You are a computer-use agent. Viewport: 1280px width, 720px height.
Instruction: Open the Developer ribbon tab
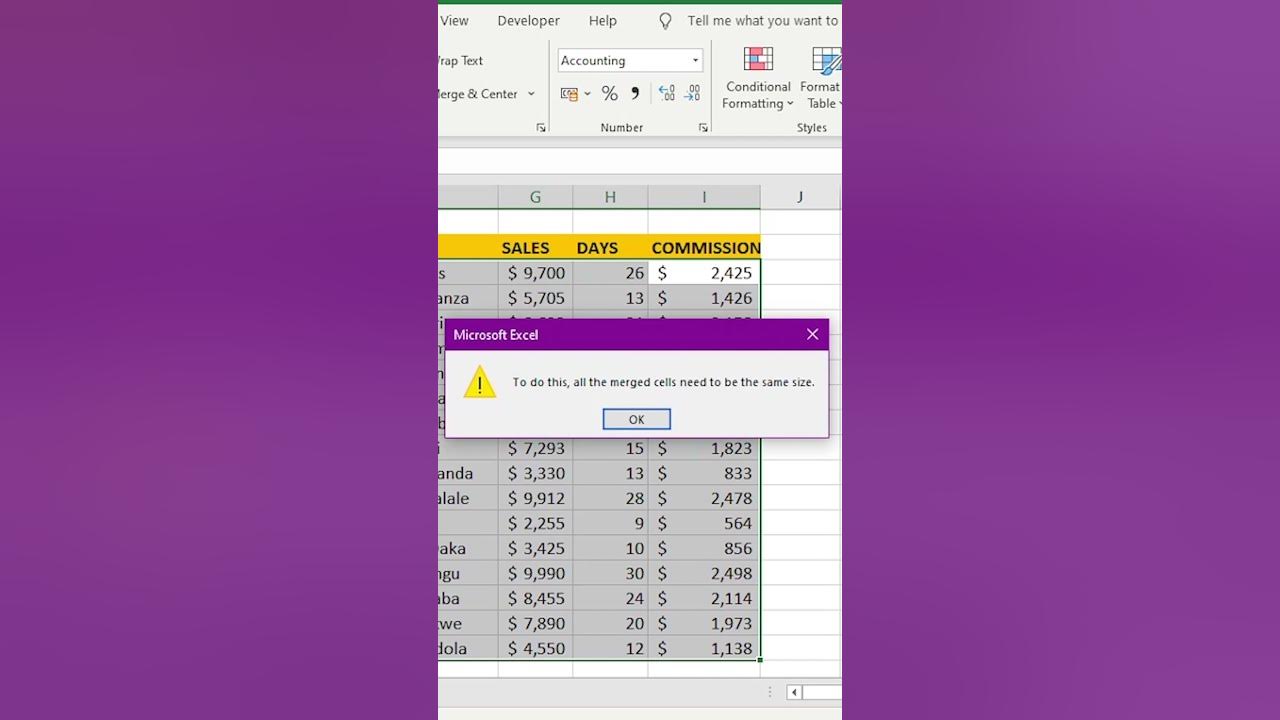point(528,20)
